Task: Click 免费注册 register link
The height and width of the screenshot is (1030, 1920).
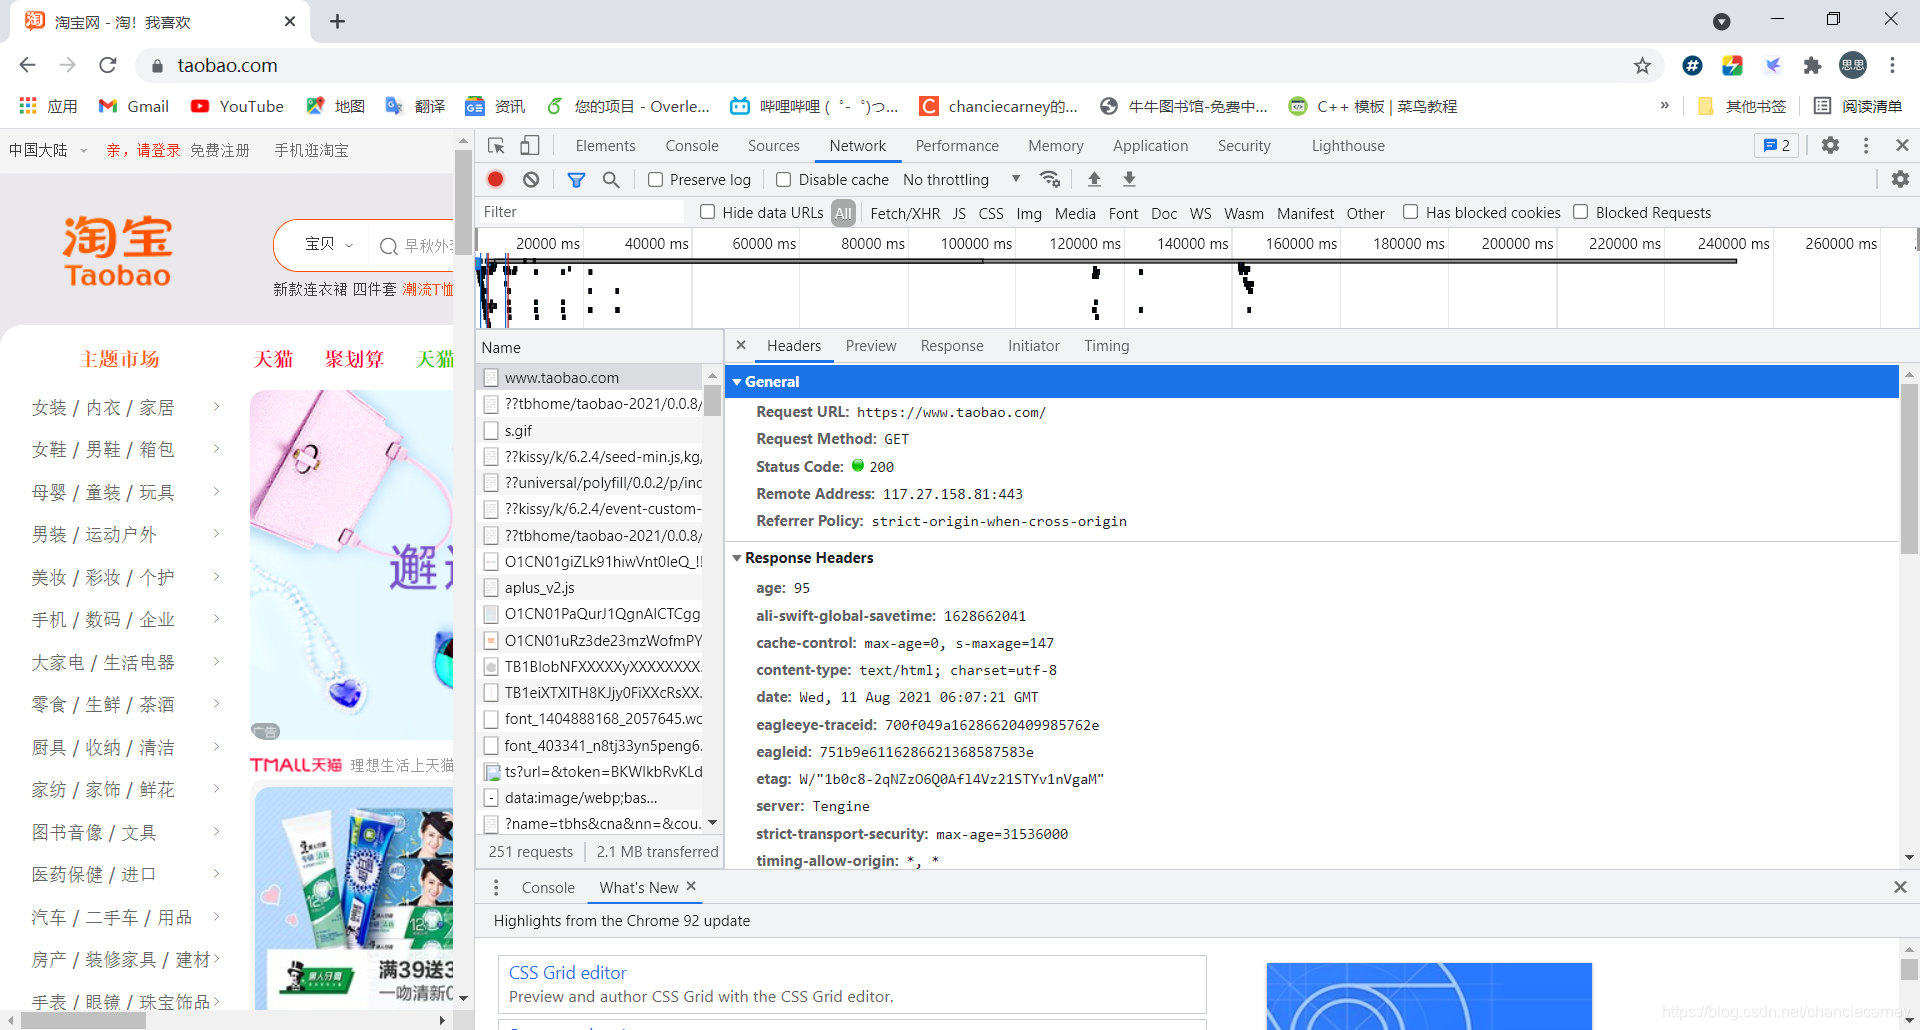Action: [x=220, y=150]
